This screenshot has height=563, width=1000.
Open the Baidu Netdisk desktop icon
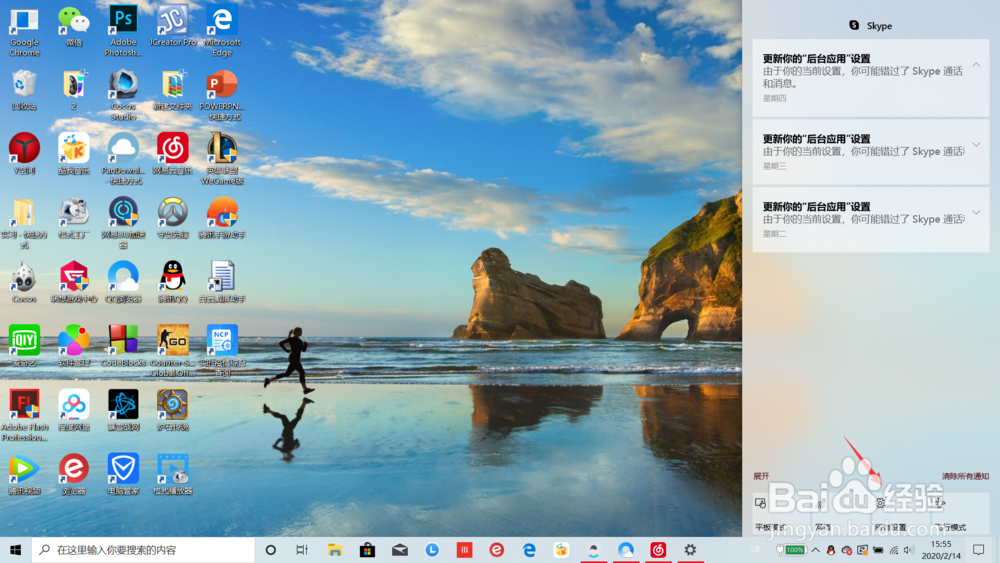(x=73, y=411)
